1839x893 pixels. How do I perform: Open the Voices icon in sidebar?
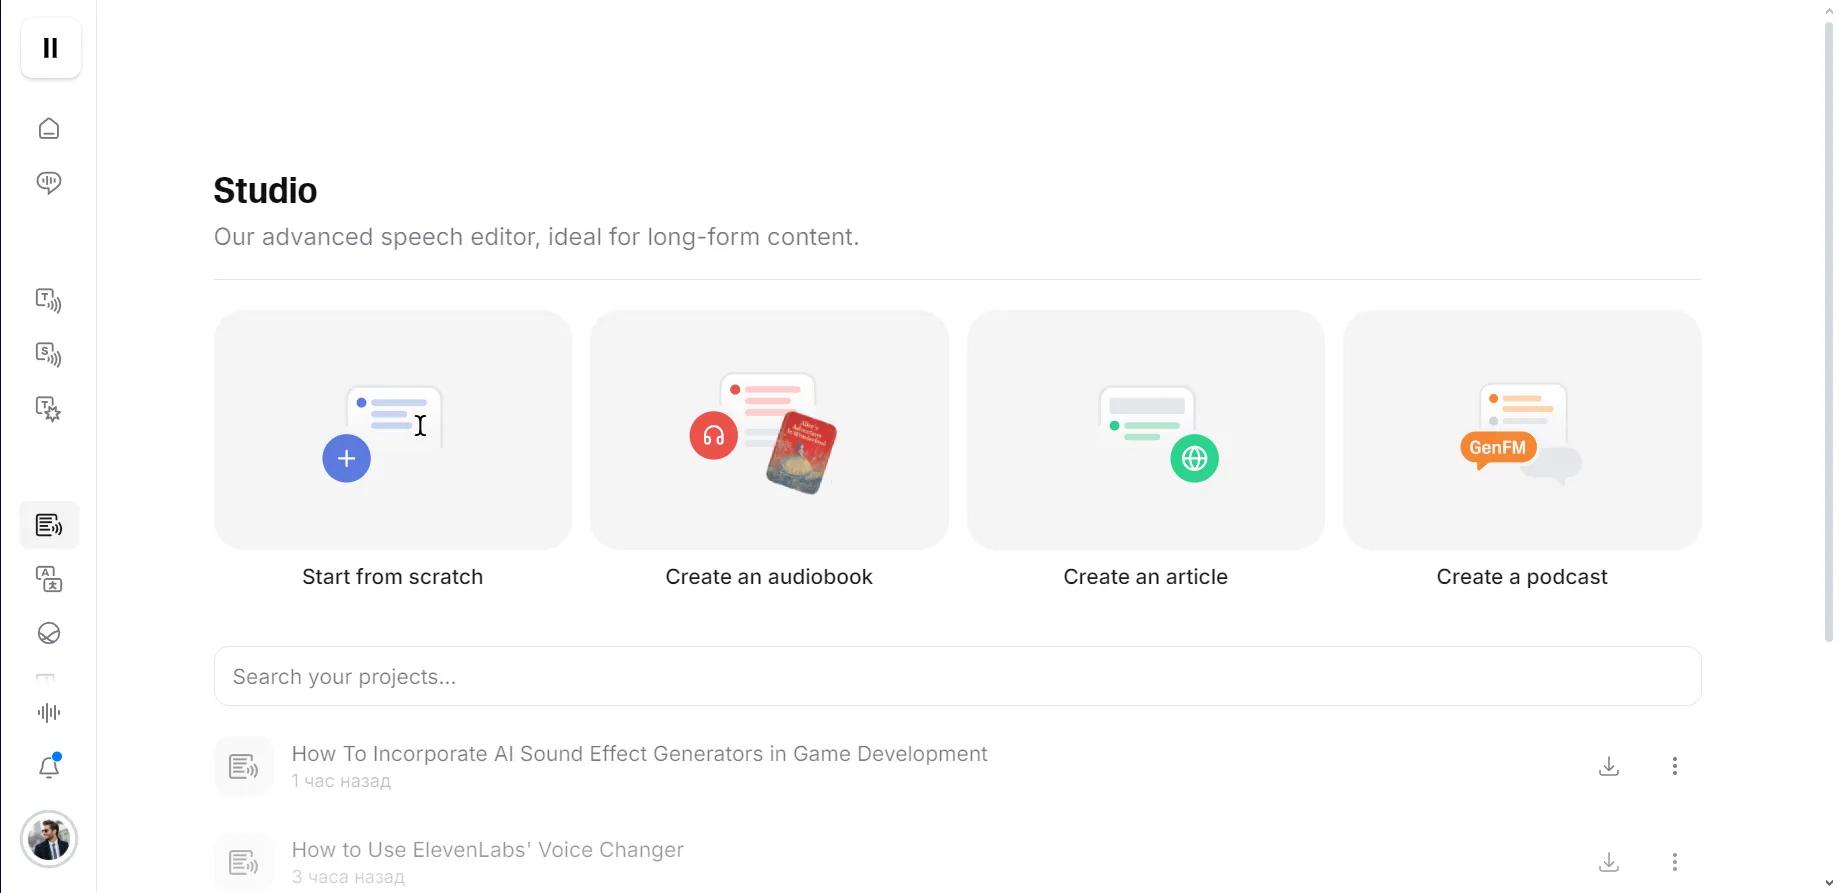49,183
